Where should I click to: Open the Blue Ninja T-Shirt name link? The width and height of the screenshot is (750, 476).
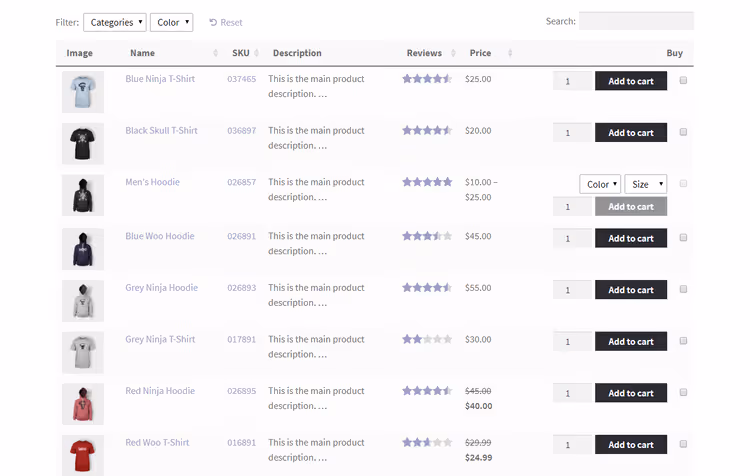pos(160,79)
